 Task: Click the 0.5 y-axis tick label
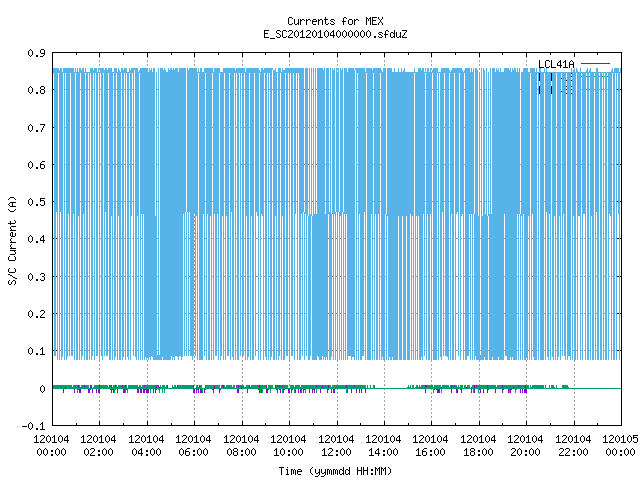36,202
